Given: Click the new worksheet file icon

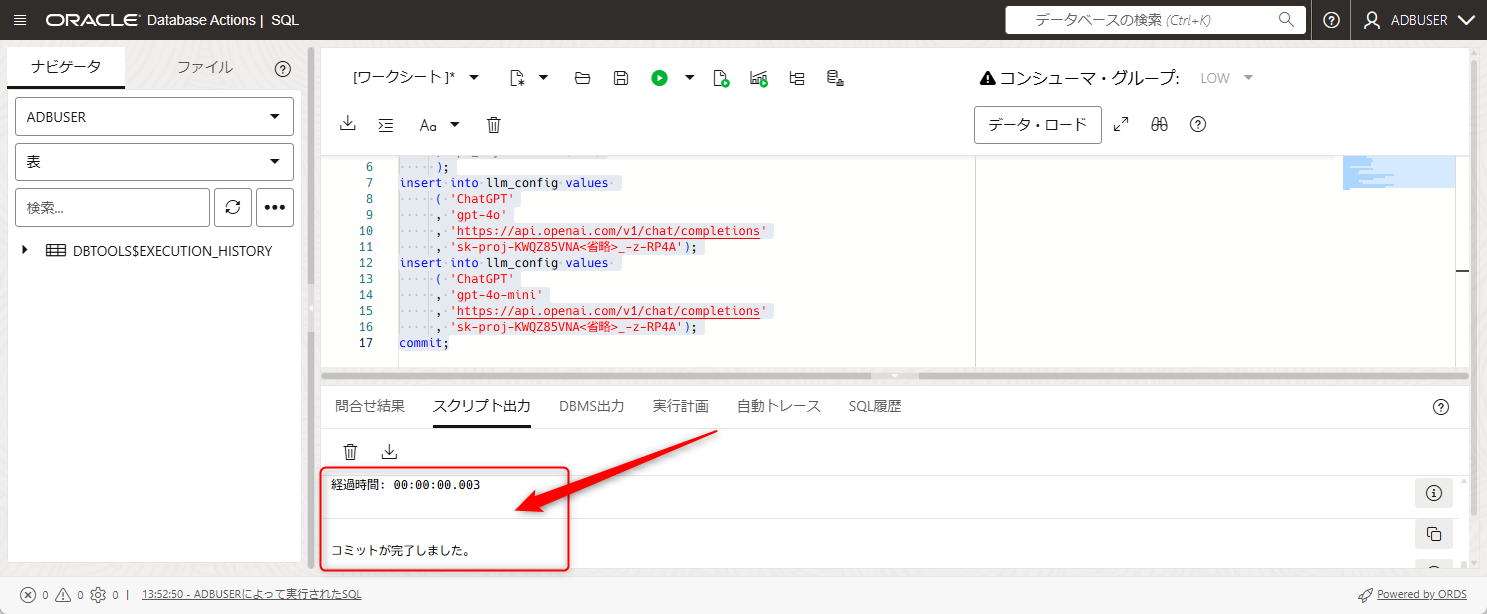Looking at the screenshot, I should pyautogui.click(x=517, y=77).
